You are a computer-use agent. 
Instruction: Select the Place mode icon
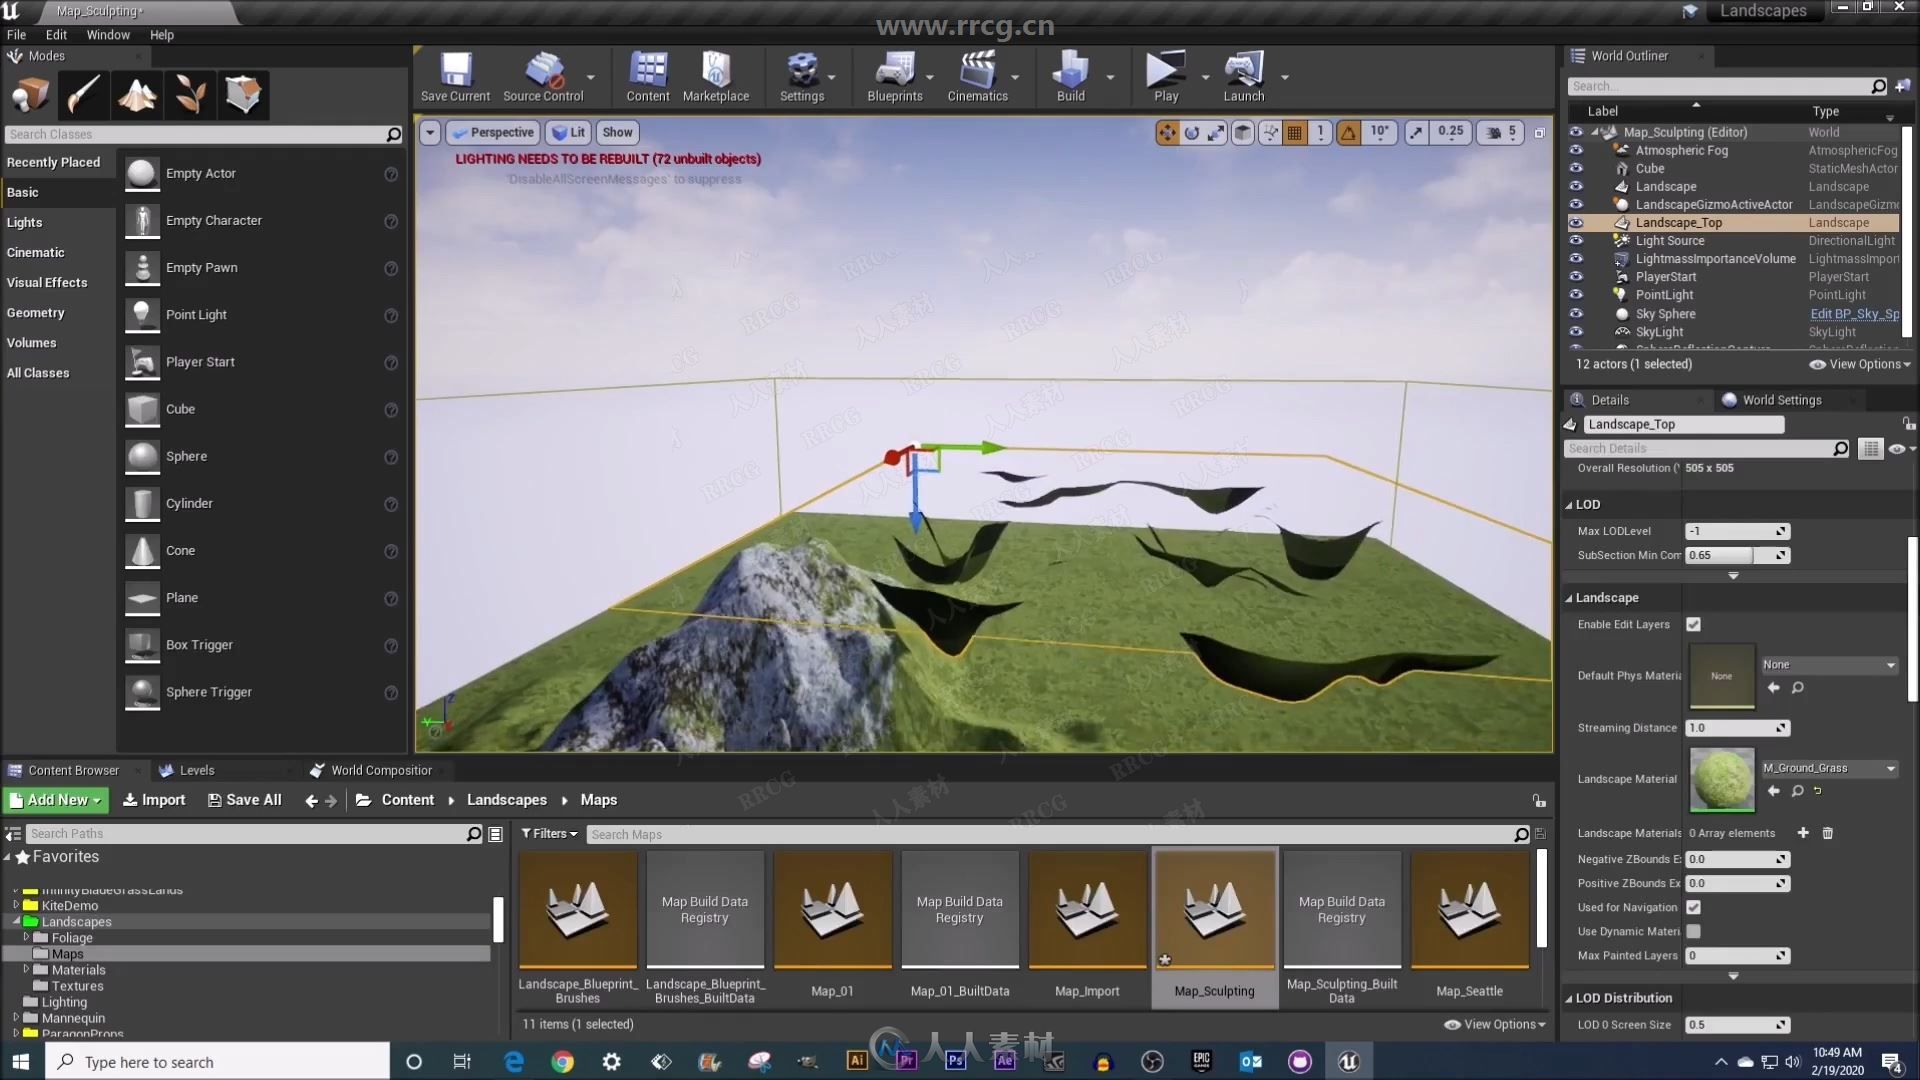(x=30, y=95)
